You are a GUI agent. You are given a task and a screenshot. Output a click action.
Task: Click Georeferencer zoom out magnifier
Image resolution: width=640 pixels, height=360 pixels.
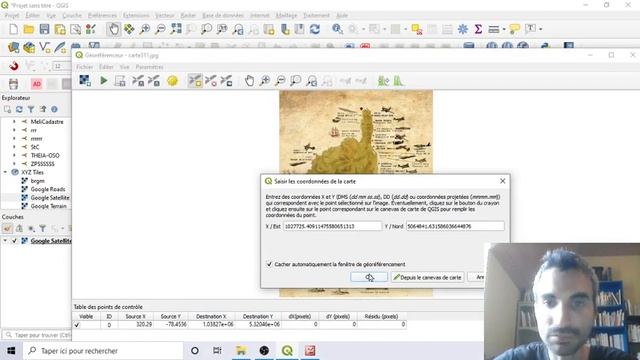tap(280, 81)
